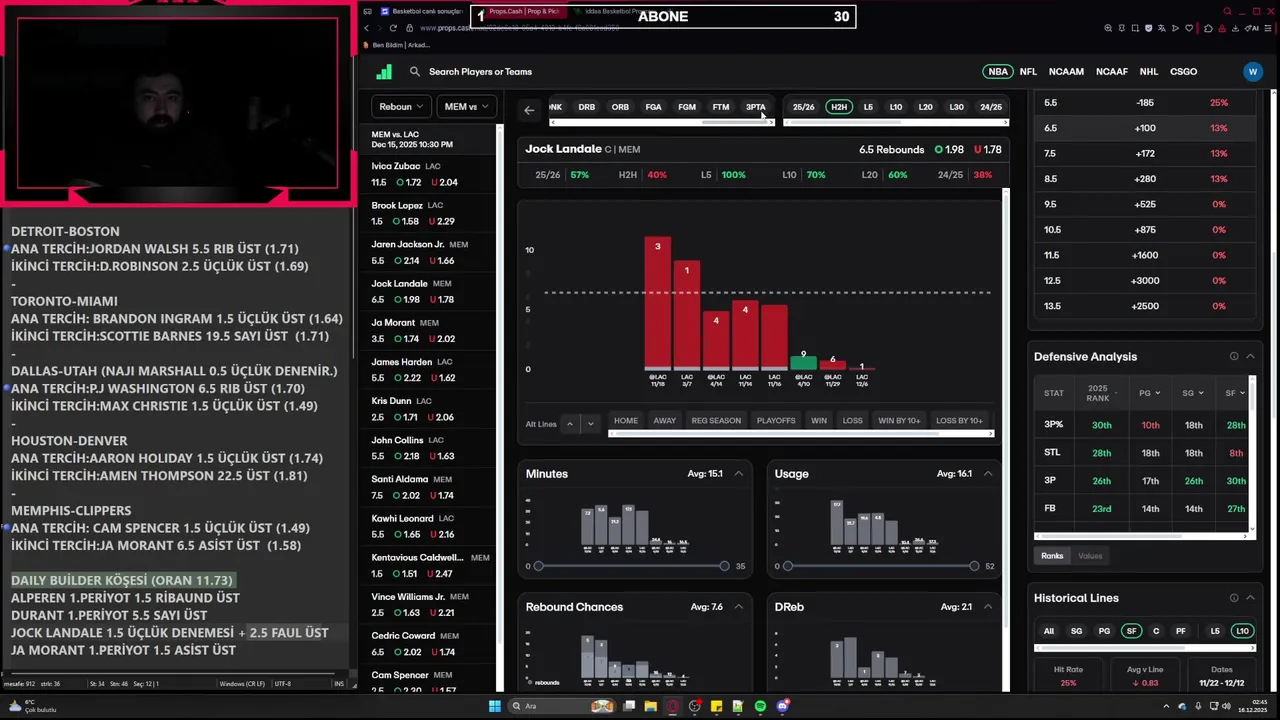Switch to the NCAAM league tab
This screenshot has height=720, width=1280.
1066,72
